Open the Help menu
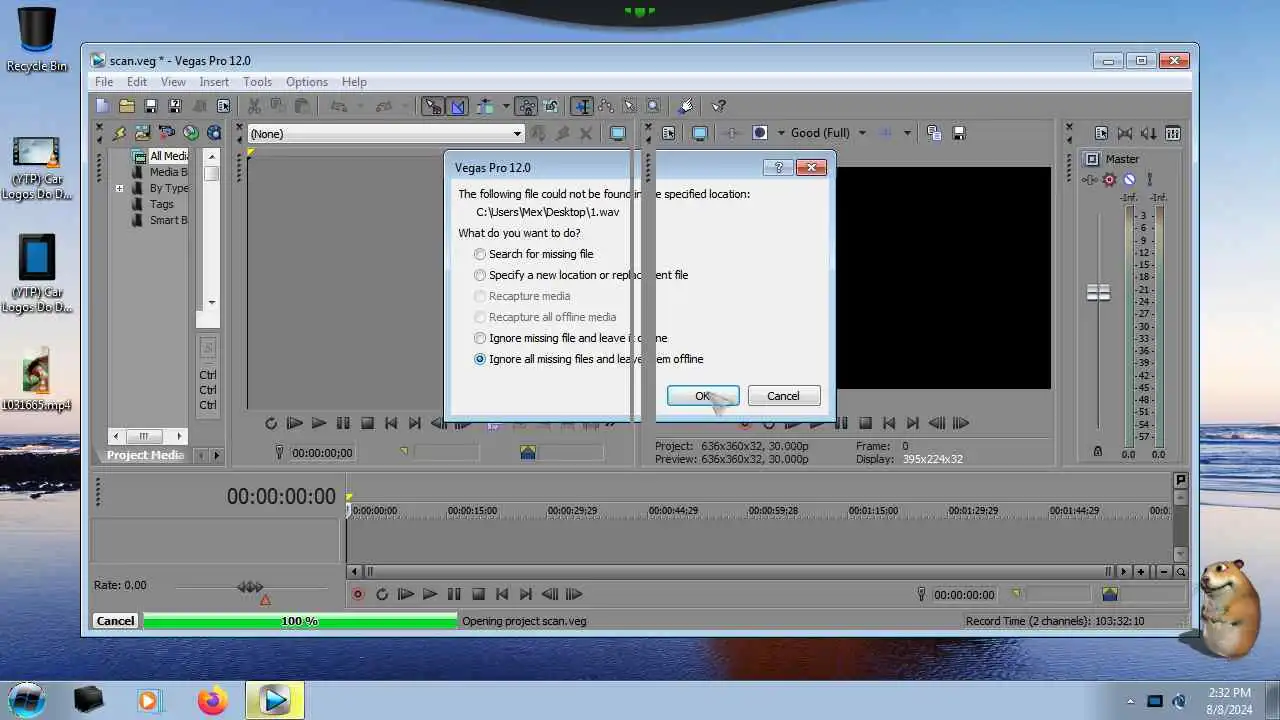 pos(354,82)
